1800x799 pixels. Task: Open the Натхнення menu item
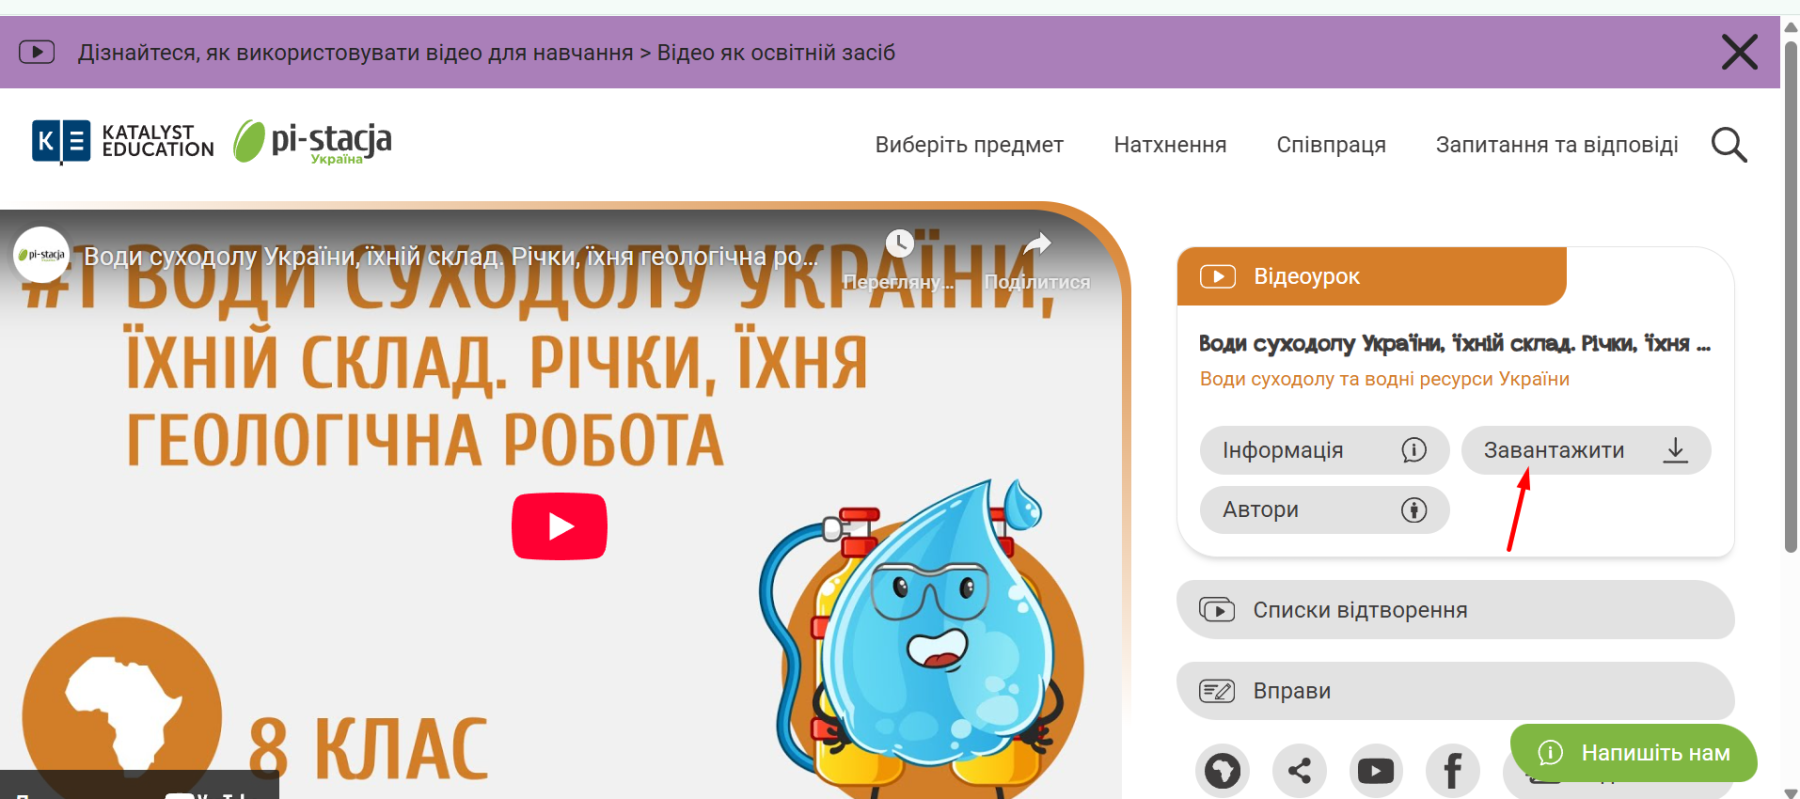coord(1169,145)
